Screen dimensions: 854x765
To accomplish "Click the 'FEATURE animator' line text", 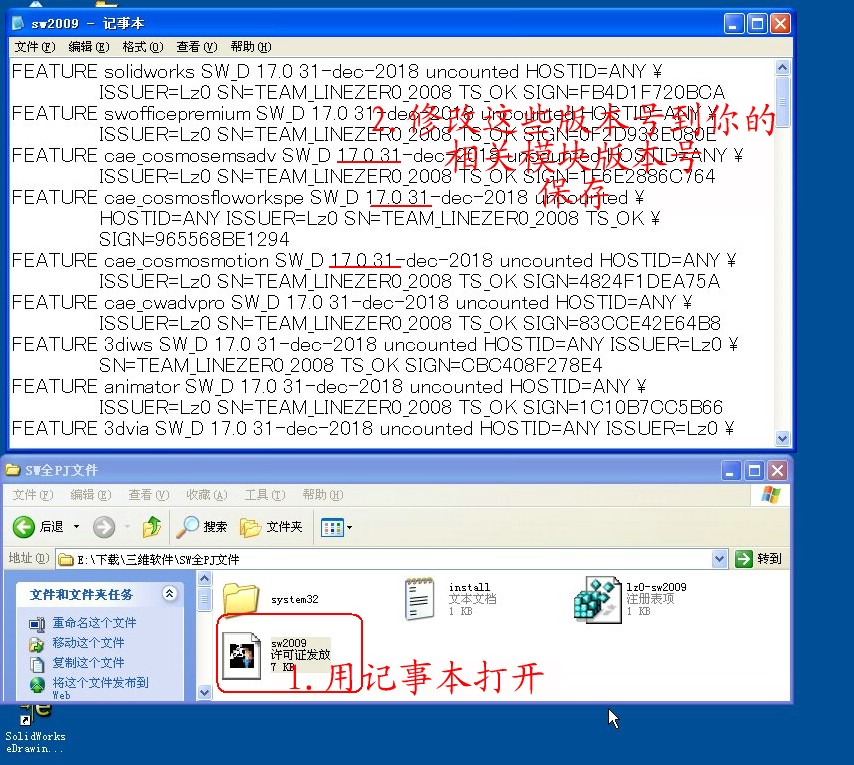I will [328, 387].
